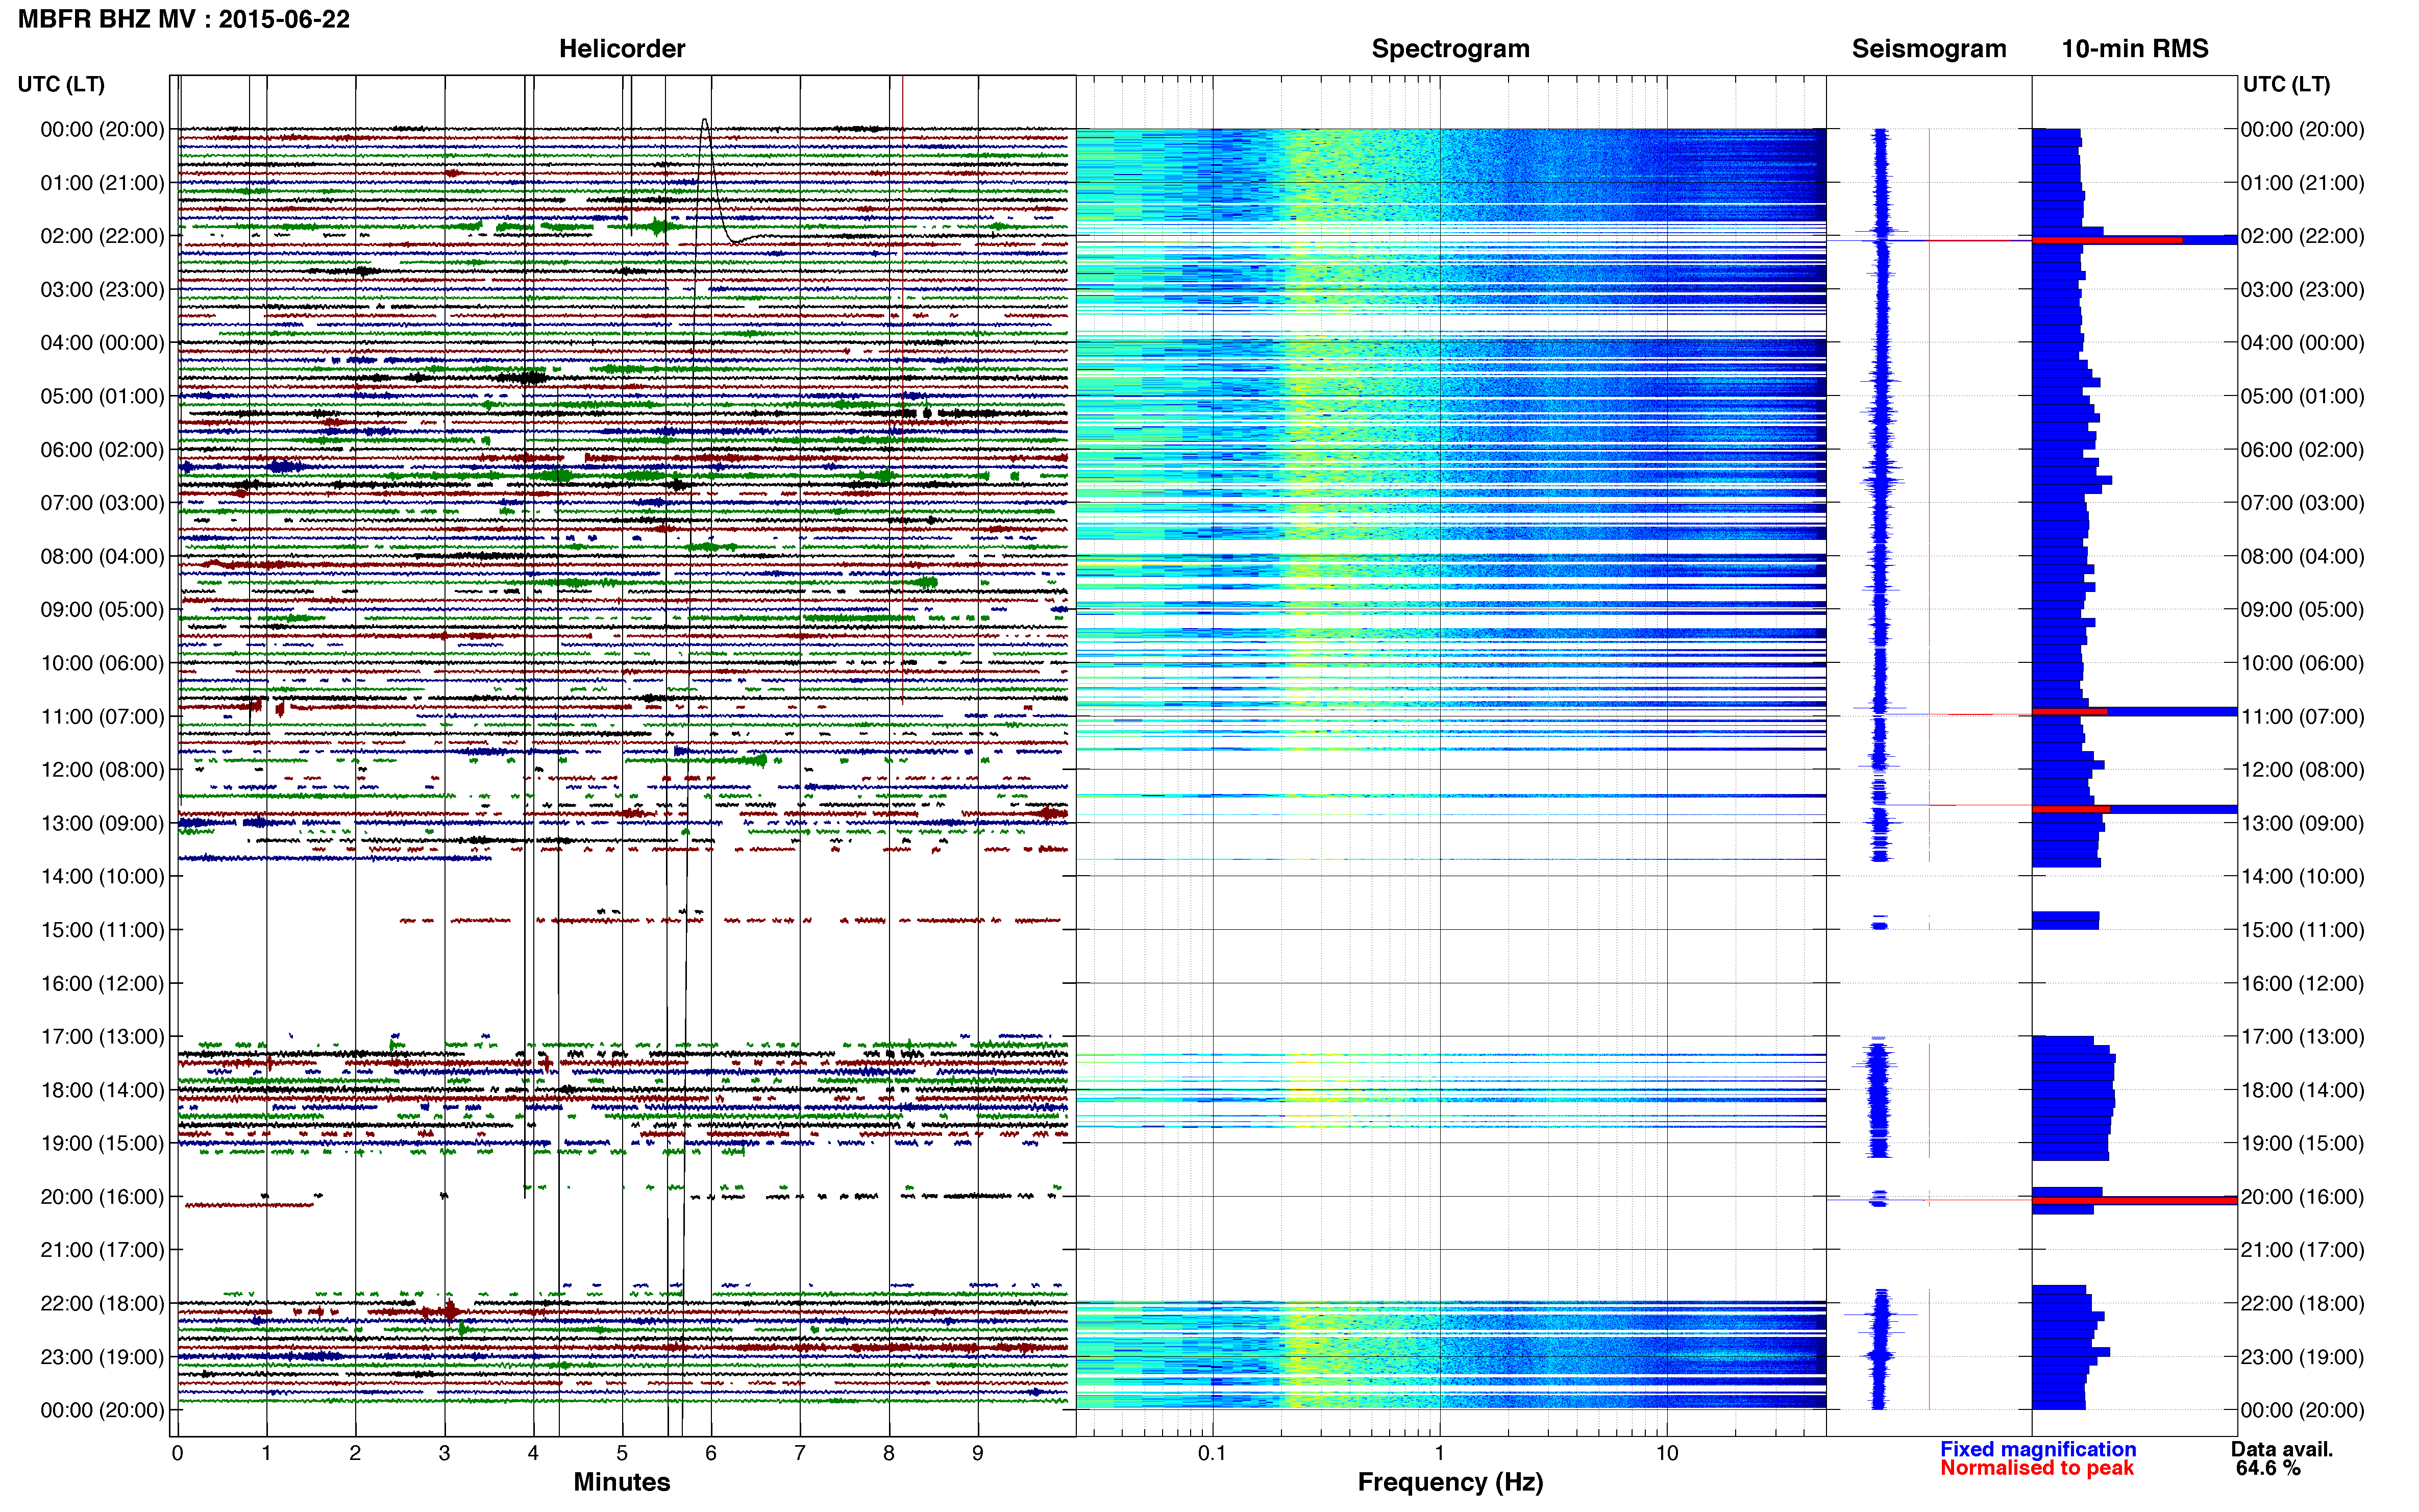Click right time label '01:00 (21:00)'
The height and width of the screenshot is (1512, 2419).
2302,183
